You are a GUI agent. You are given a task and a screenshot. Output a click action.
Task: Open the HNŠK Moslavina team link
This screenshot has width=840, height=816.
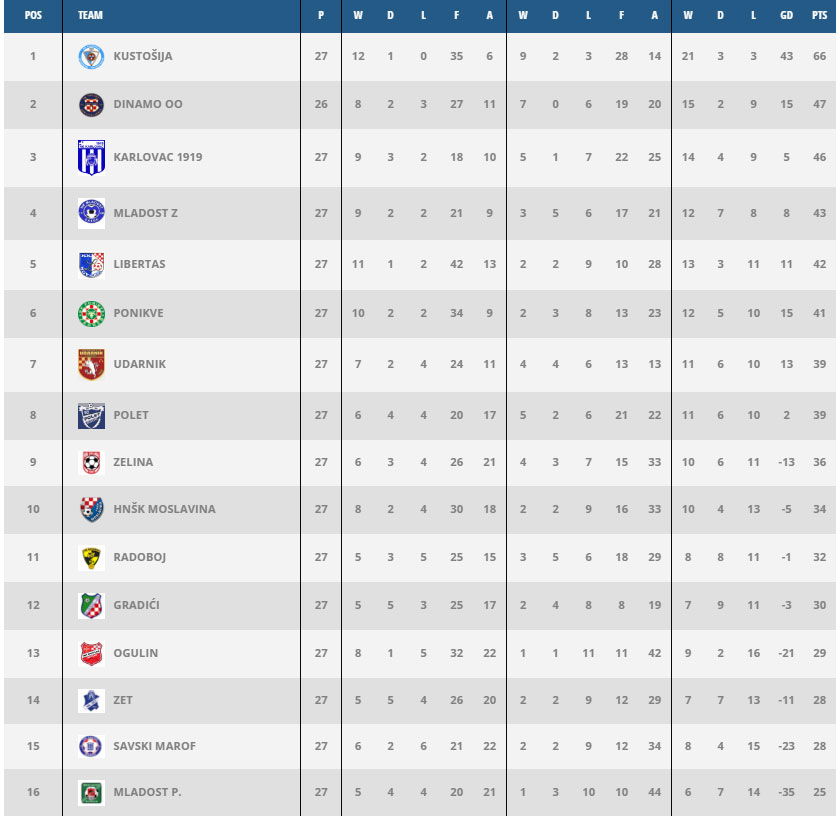[164, 509]
